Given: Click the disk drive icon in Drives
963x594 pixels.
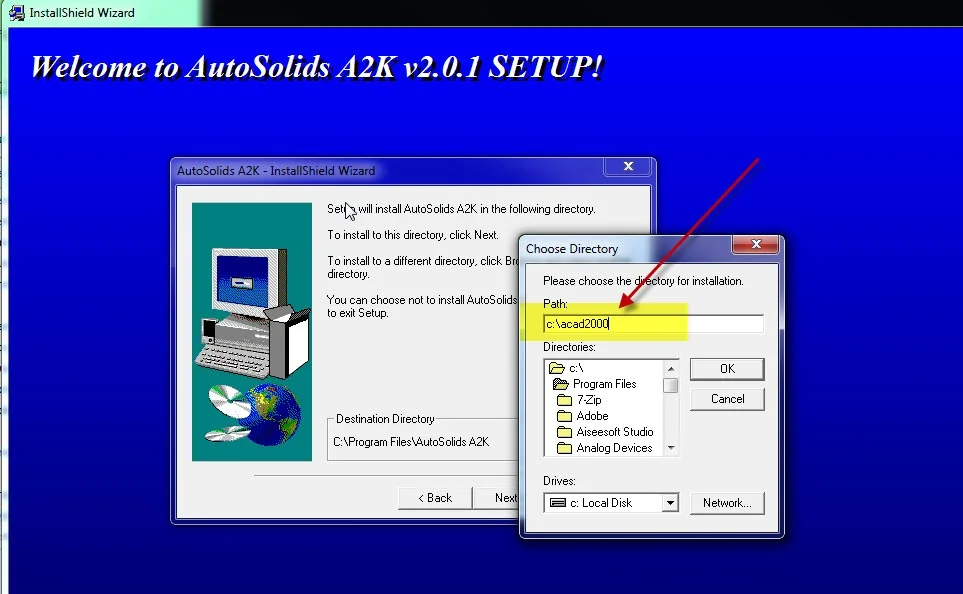Looking at the screenshot, I should (x=558, y=502).
